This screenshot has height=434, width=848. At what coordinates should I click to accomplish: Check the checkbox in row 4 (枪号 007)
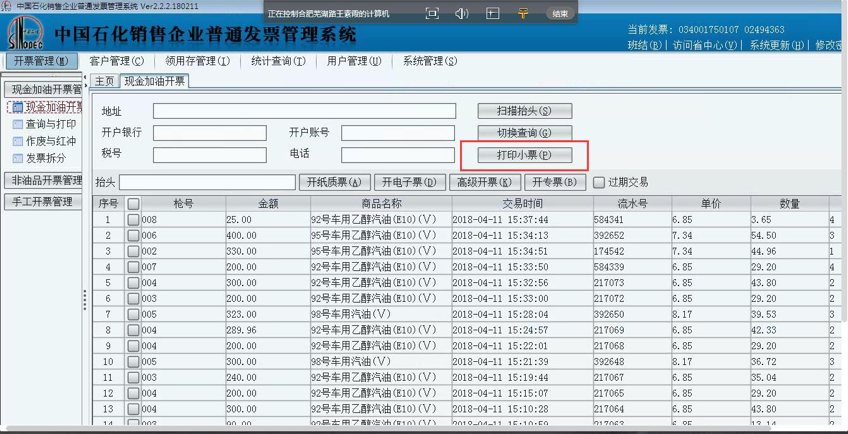tap(133, 267)
